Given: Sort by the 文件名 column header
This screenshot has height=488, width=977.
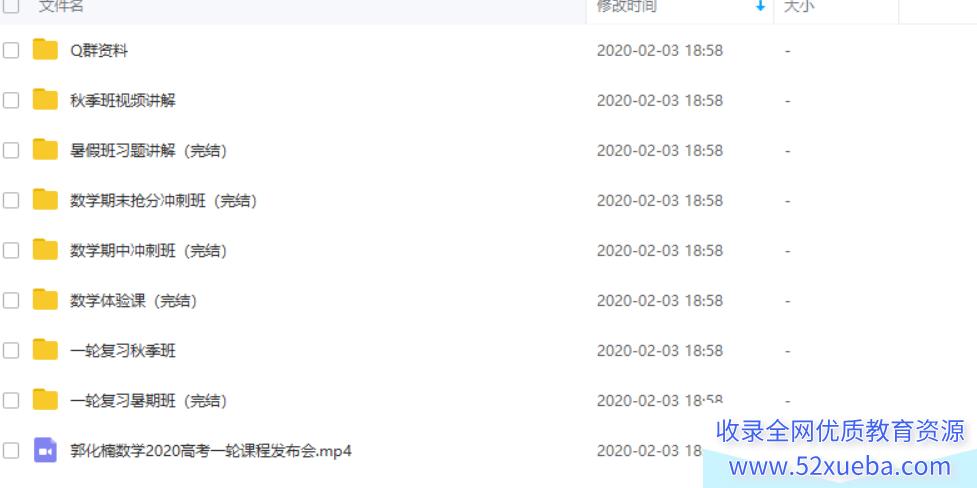Looking at the screenshot, I should pyautogui.click(x=61, y=6).
